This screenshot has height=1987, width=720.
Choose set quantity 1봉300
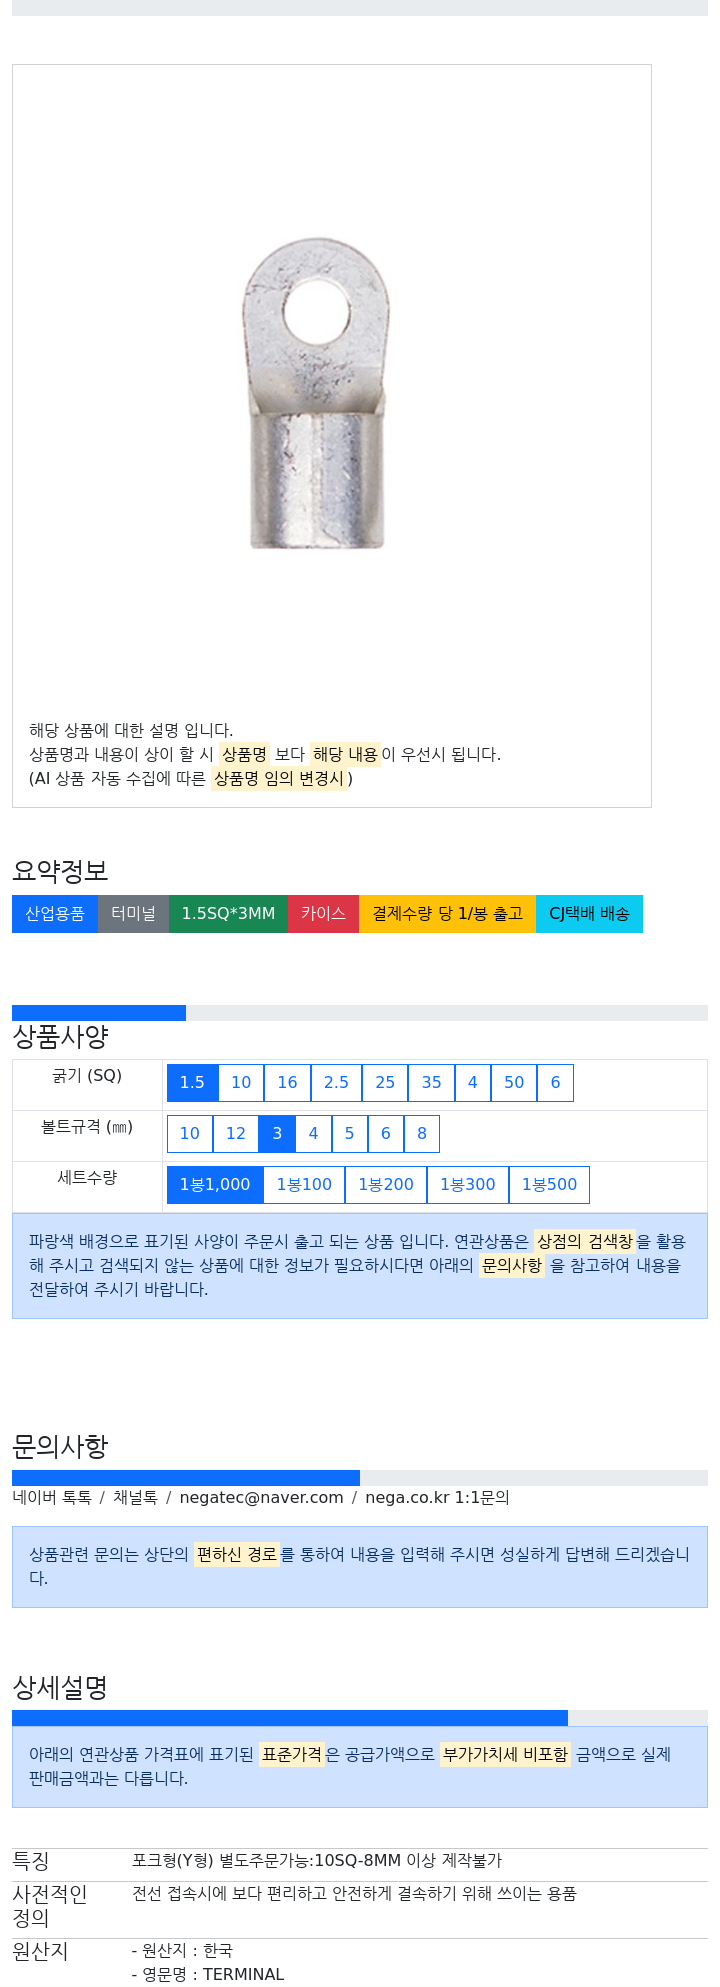467,1185
